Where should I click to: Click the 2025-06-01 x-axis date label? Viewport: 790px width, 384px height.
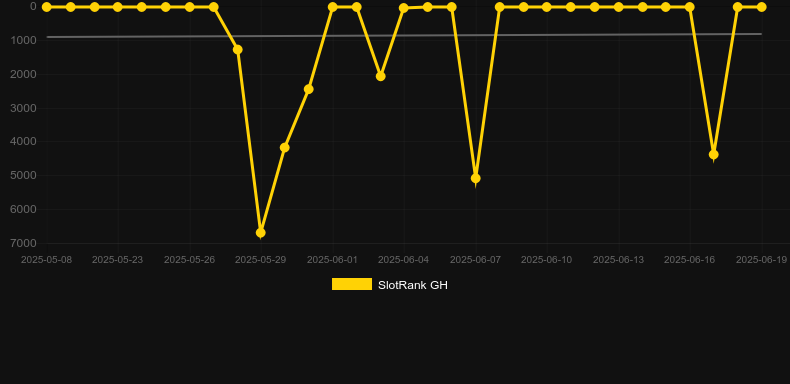pos(332,260)
